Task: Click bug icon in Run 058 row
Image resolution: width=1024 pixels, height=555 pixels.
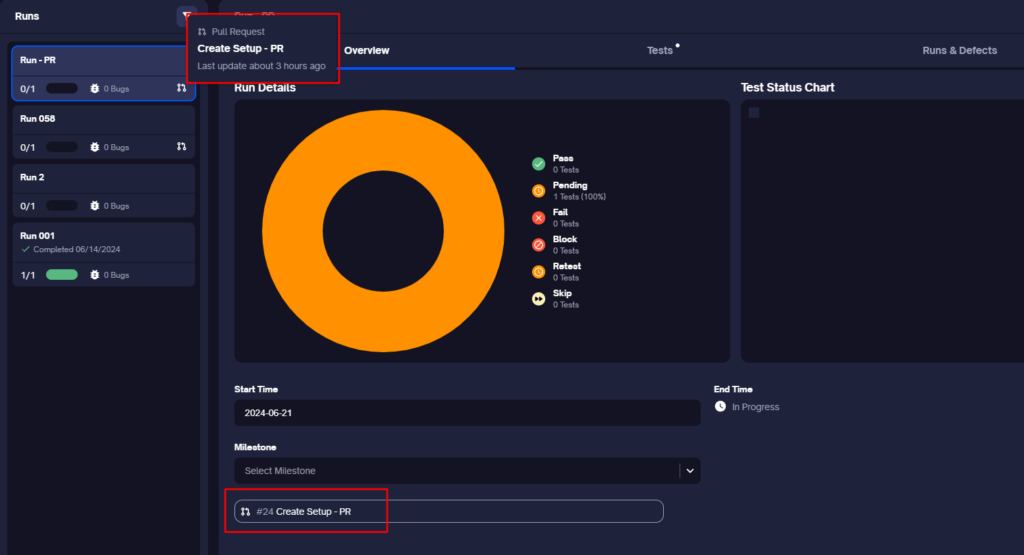Action: [x=95, y=148]
